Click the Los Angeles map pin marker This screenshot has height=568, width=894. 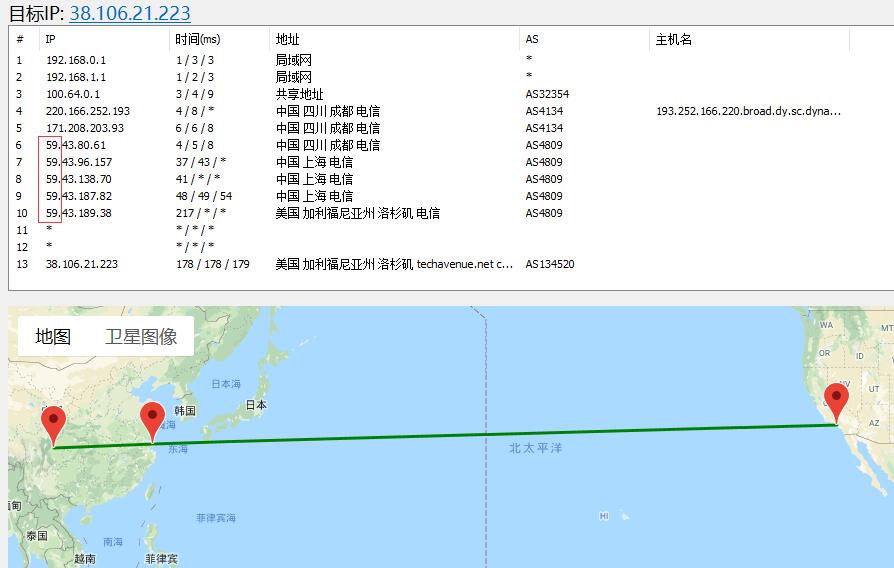click(836, 403)
